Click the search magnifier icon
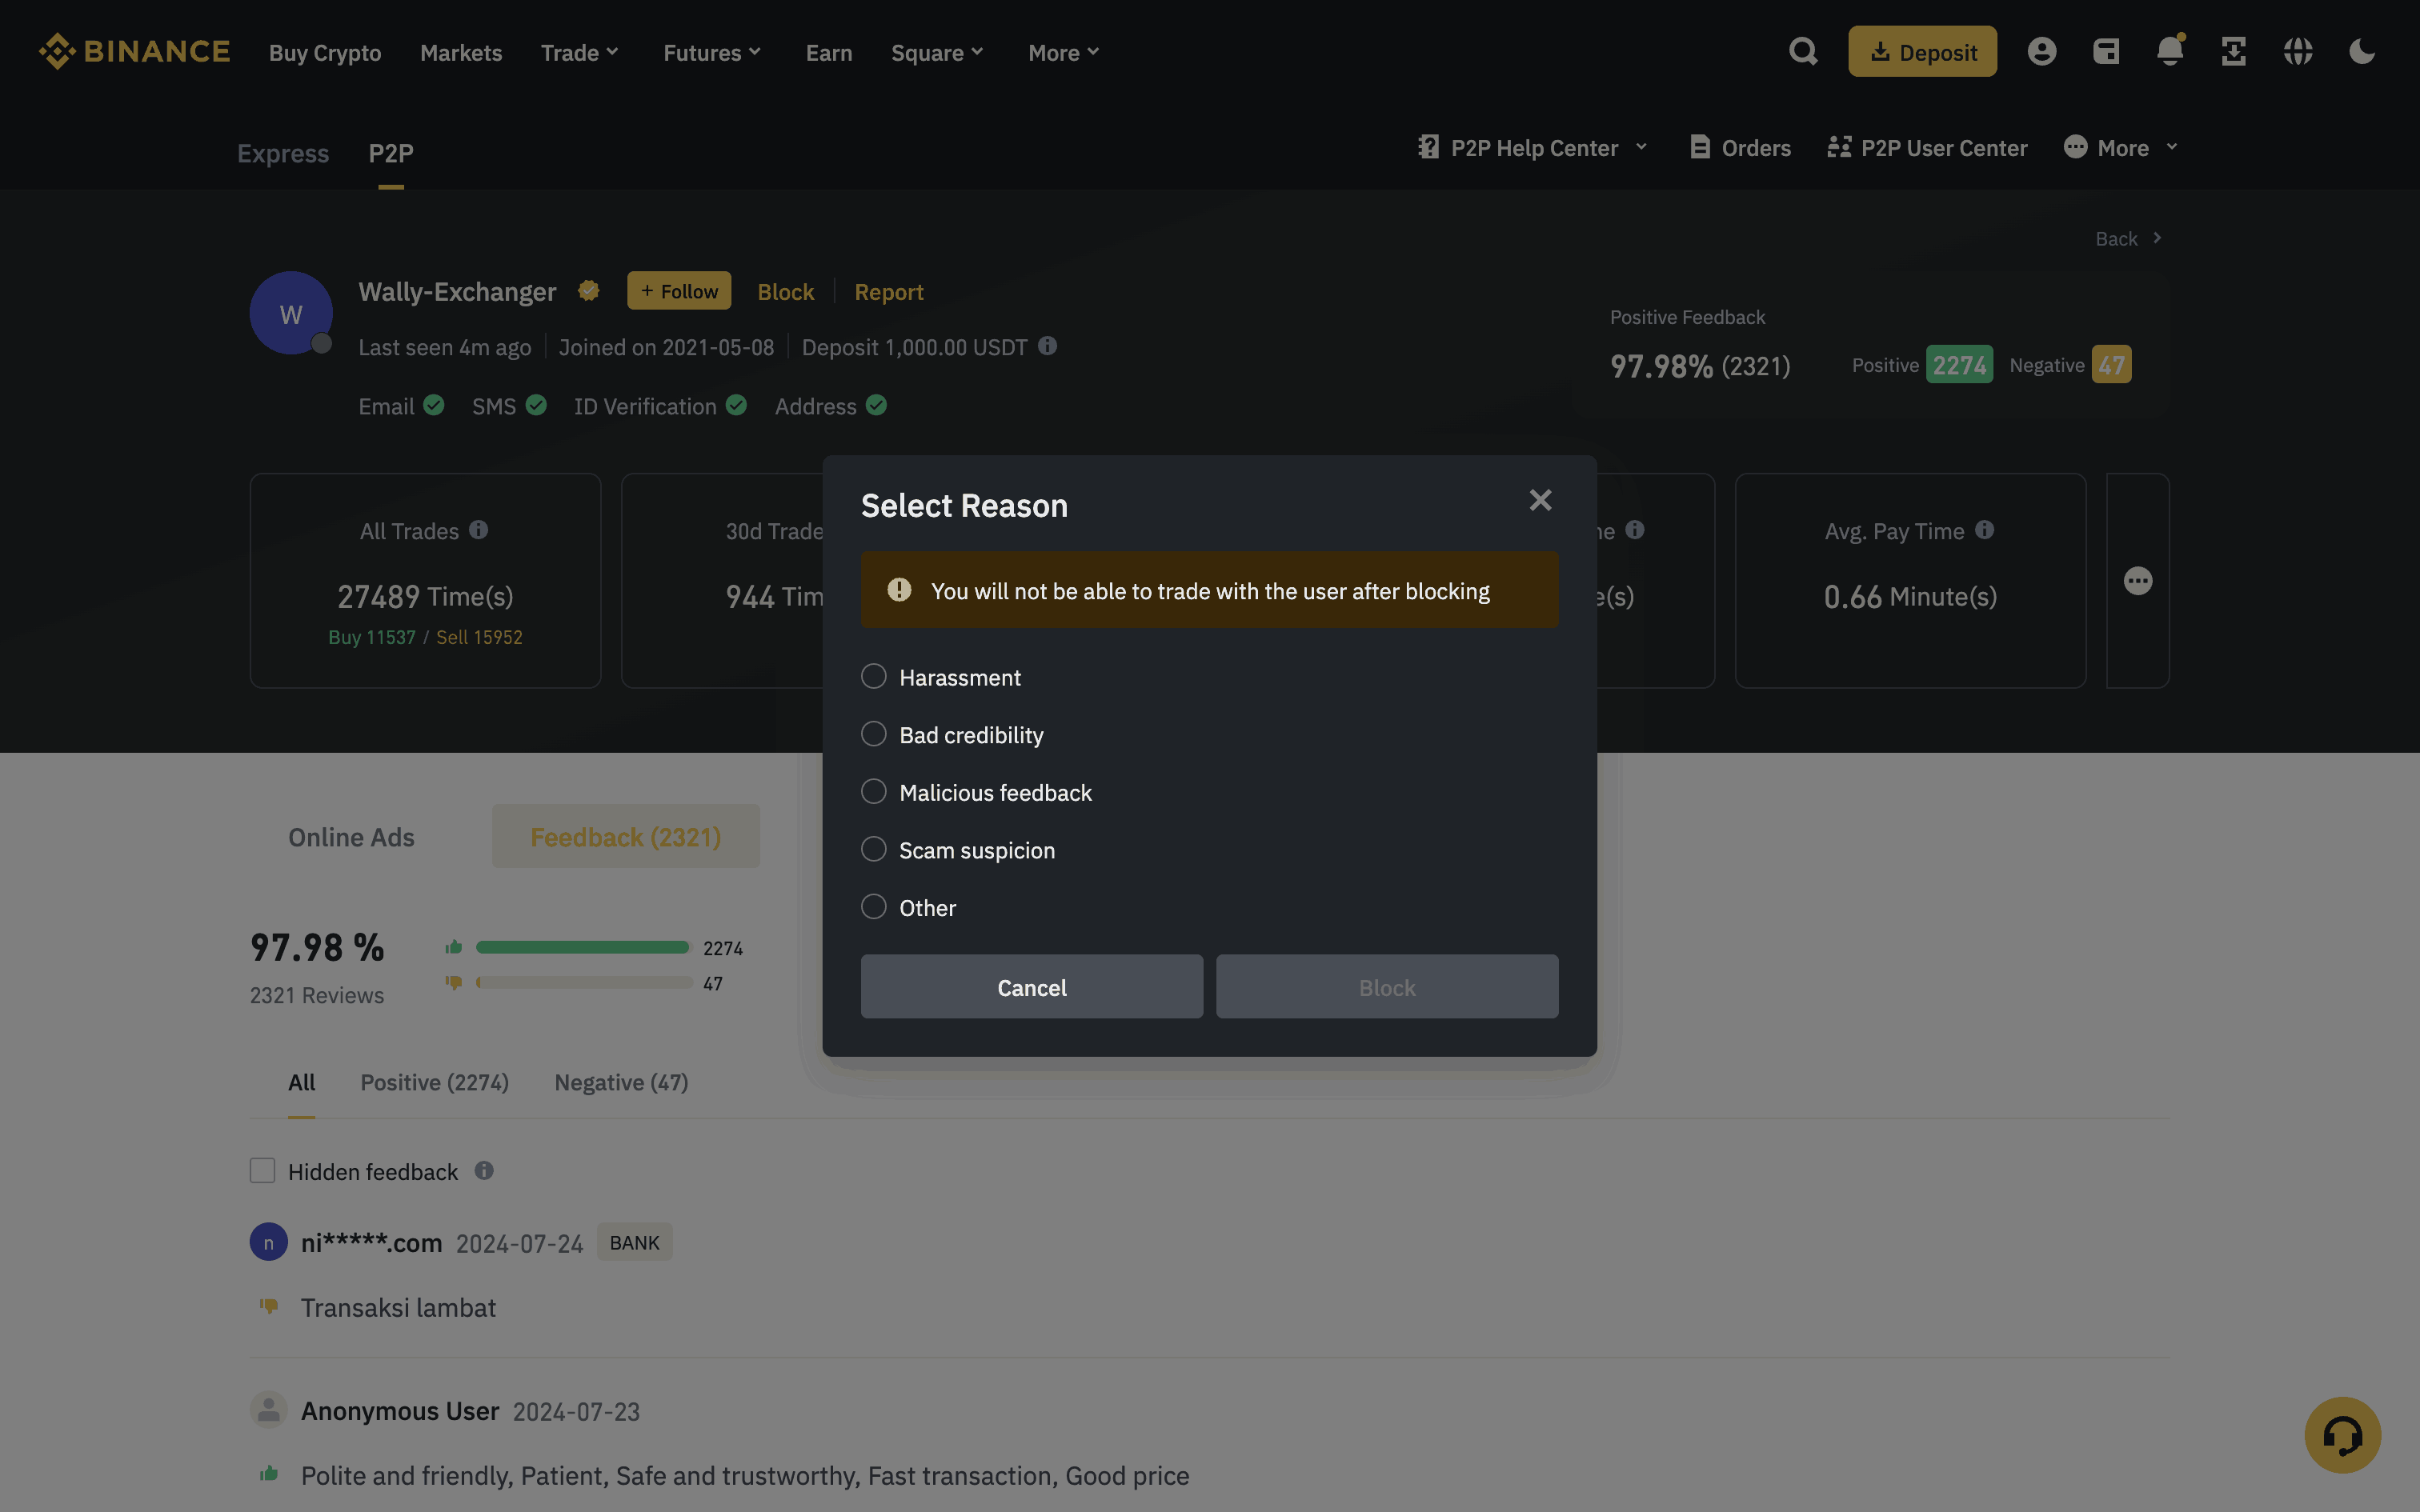 [1803, 51]
